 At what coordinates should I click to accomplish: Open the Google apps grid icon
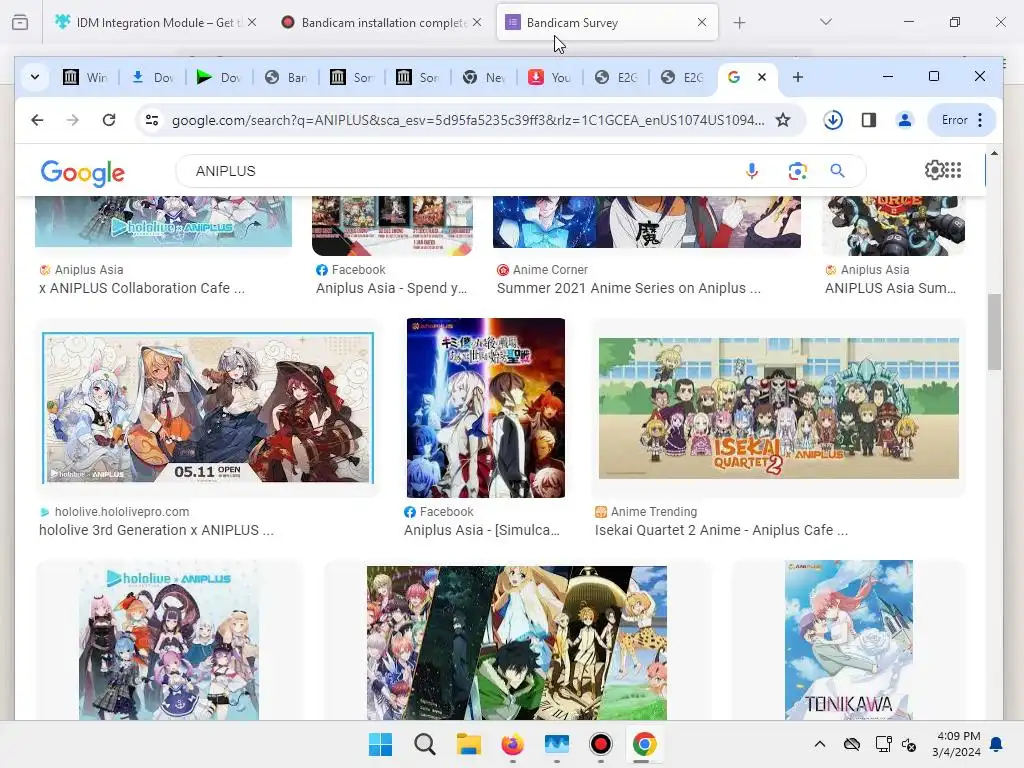click(953, 170)
